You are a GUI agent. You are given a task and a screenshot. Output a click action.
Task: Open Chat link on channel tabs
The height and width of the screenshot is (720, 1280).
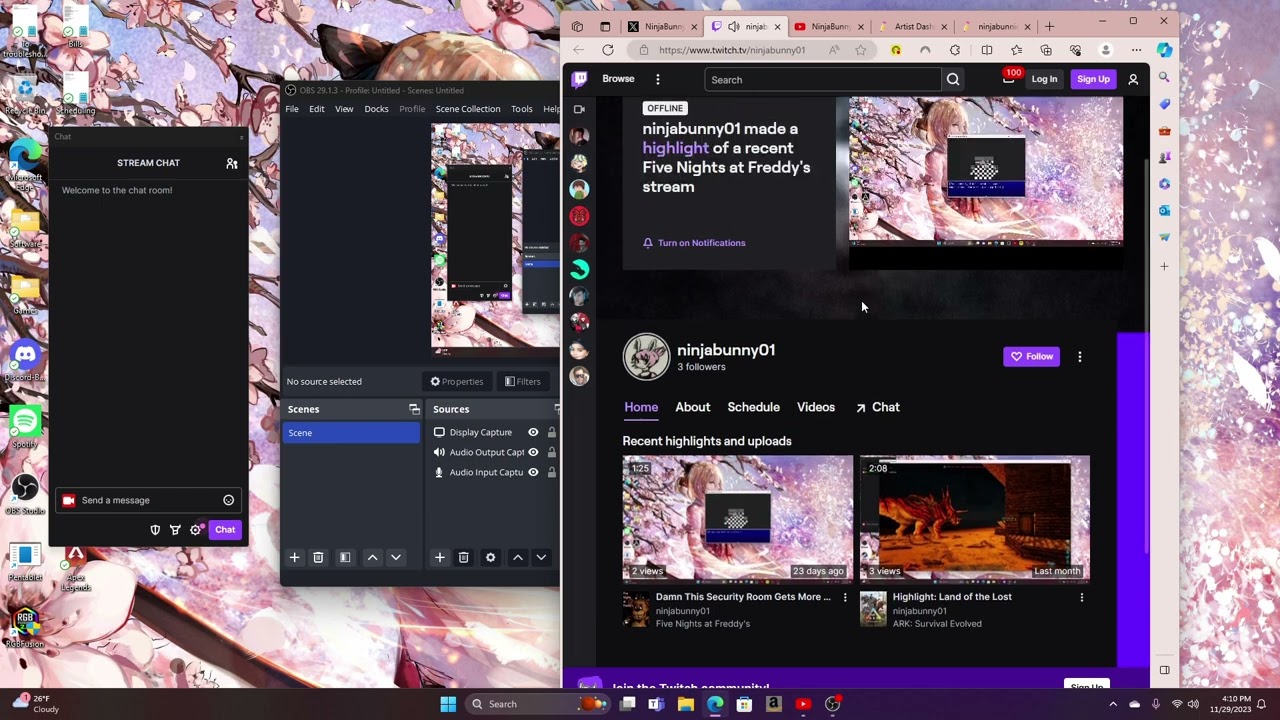pyautogui.click(x=877, y=407)
